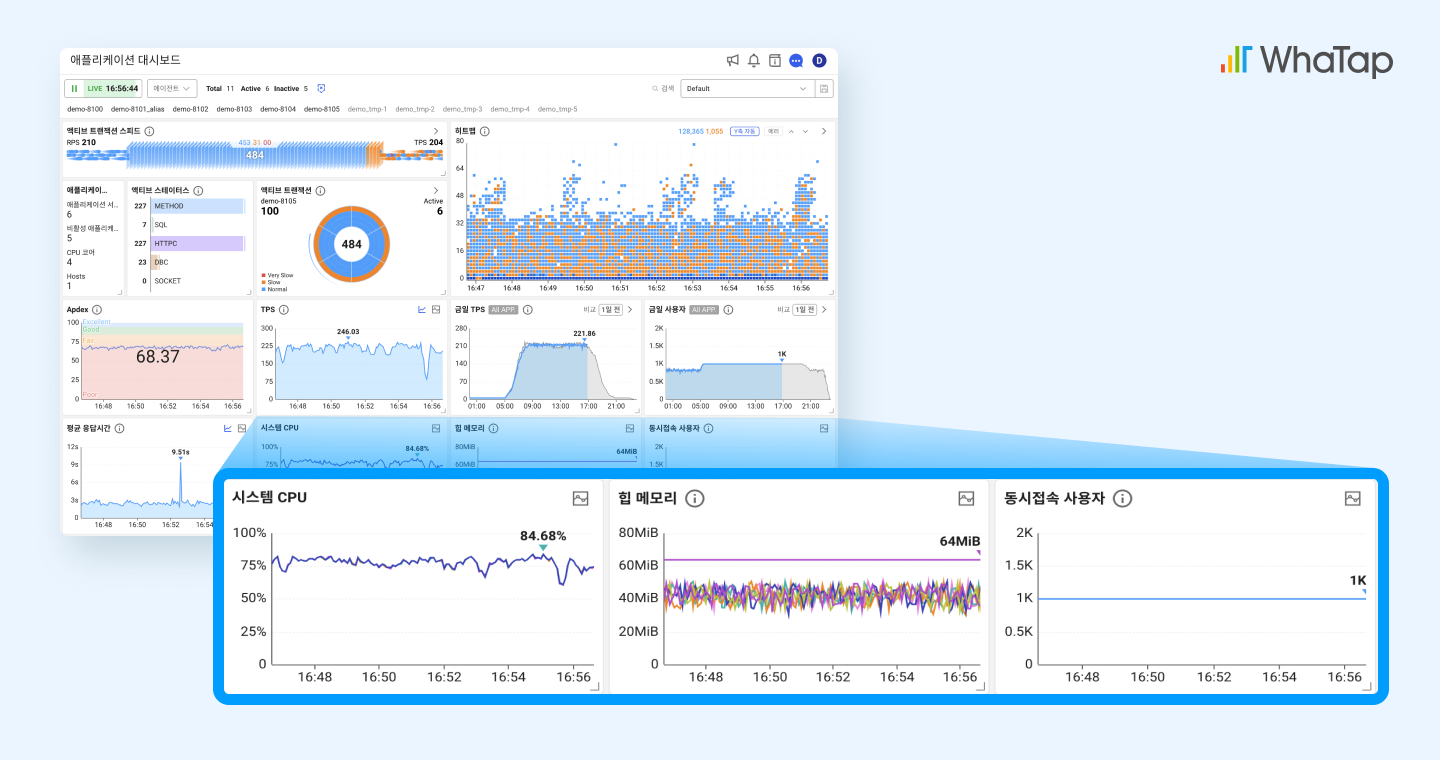The image size is (1440, 760).
Task: Click the METHOD bar in 액티브 스테이터스
Action: [x=197, y=206]
